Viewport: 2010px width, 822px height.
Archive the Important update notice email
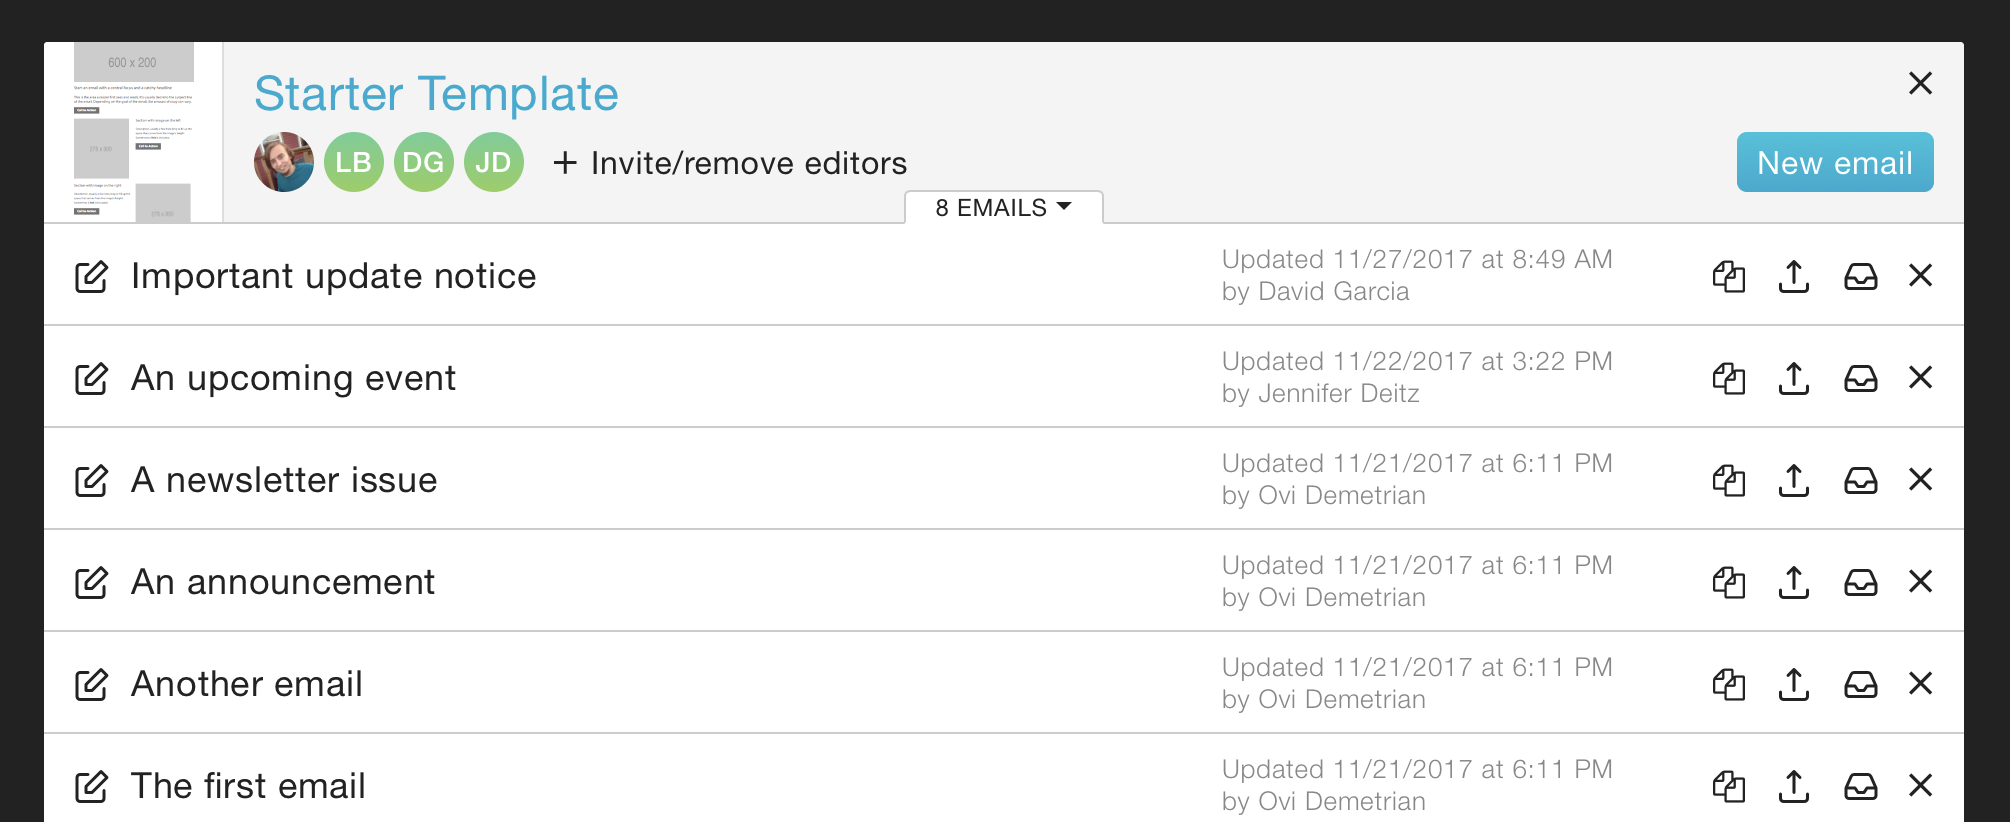tap(1861, 276)
